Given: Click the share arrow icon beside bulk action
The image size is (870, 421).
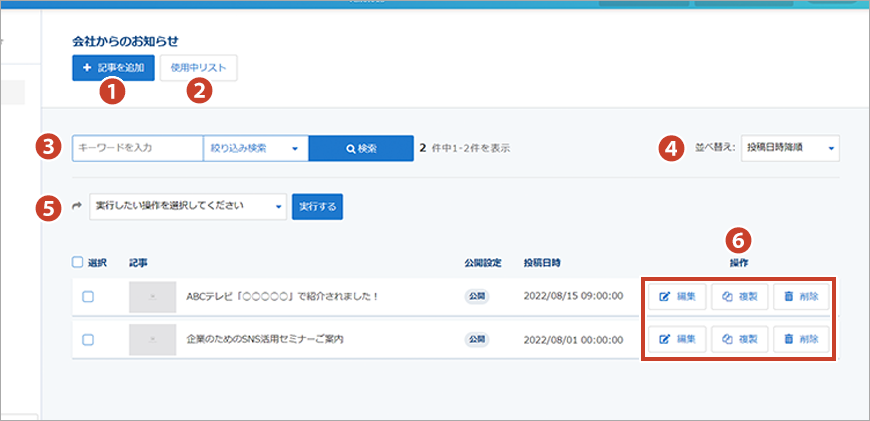Looking at the screenshot, I should pos(77,206).
